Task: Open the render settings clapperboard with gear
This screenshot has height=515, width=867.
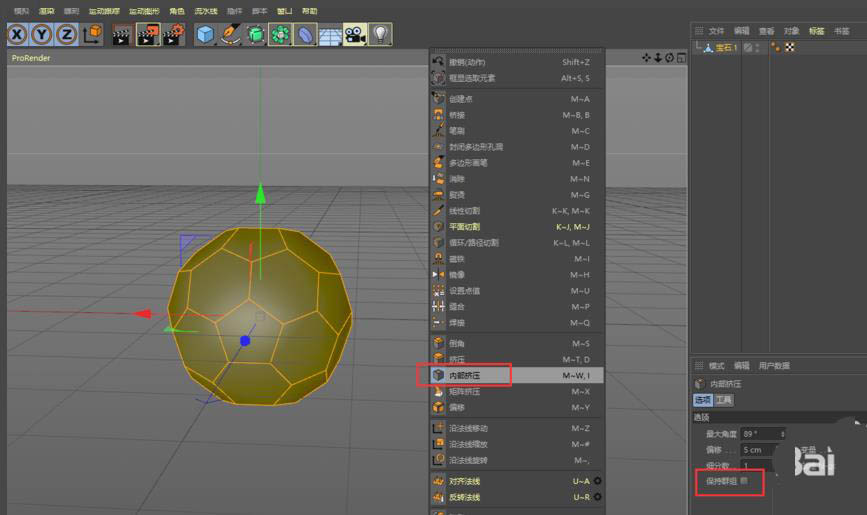Action: point(173,35)
